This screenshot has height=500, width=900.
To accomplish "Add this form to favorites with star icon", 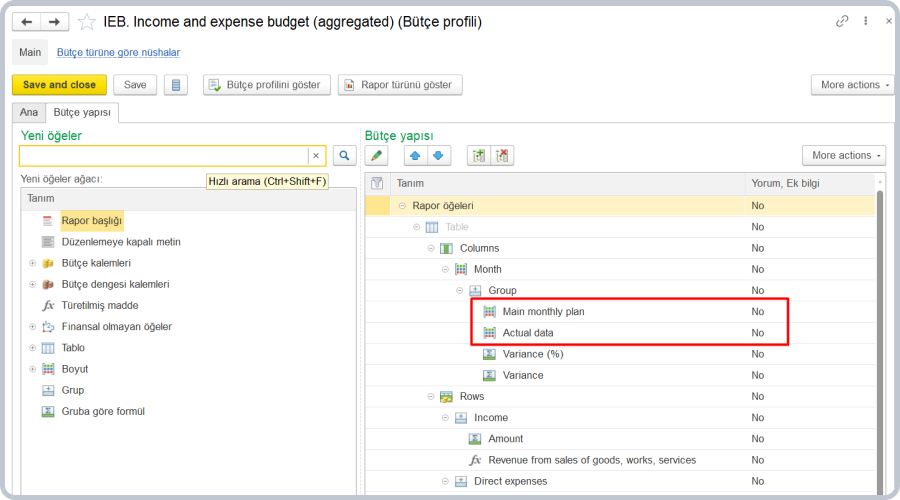I will click(x=87, y=22).
